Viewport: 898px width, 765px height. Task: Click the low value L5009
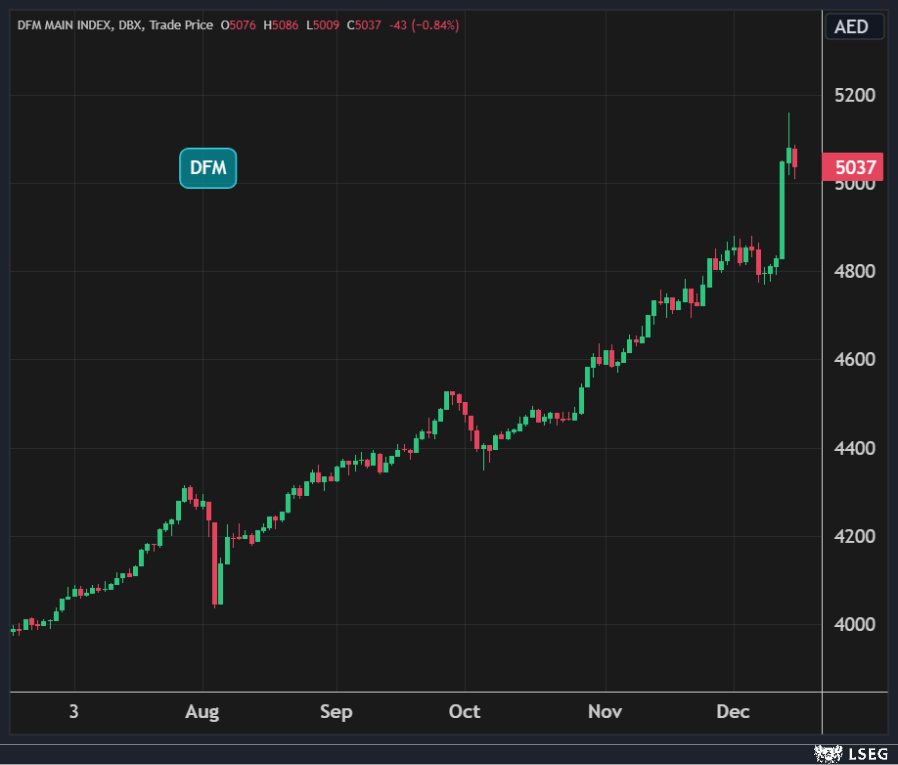pos(323,25)
